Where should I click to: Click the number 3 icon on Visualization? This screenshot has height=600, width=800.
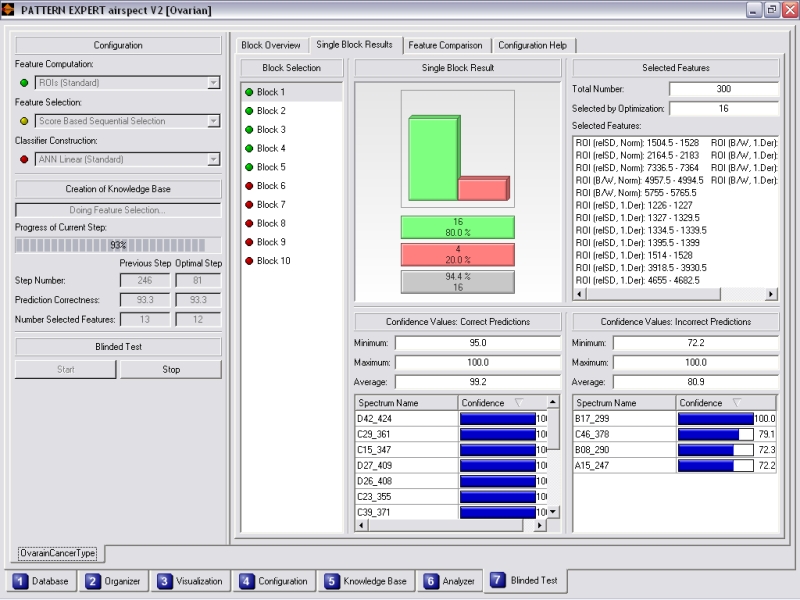(x=166, y=581)
